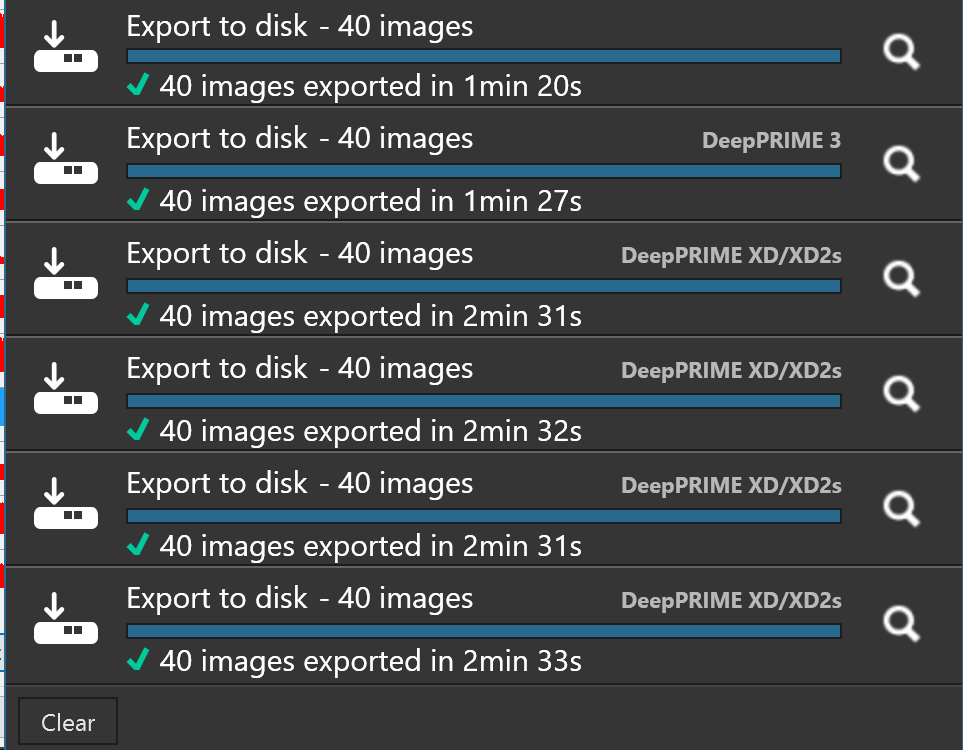Click the progress bar of the 2min 33s export
Image resolution: width=963 pixels, height=750 pixels.
click(484, 632)
